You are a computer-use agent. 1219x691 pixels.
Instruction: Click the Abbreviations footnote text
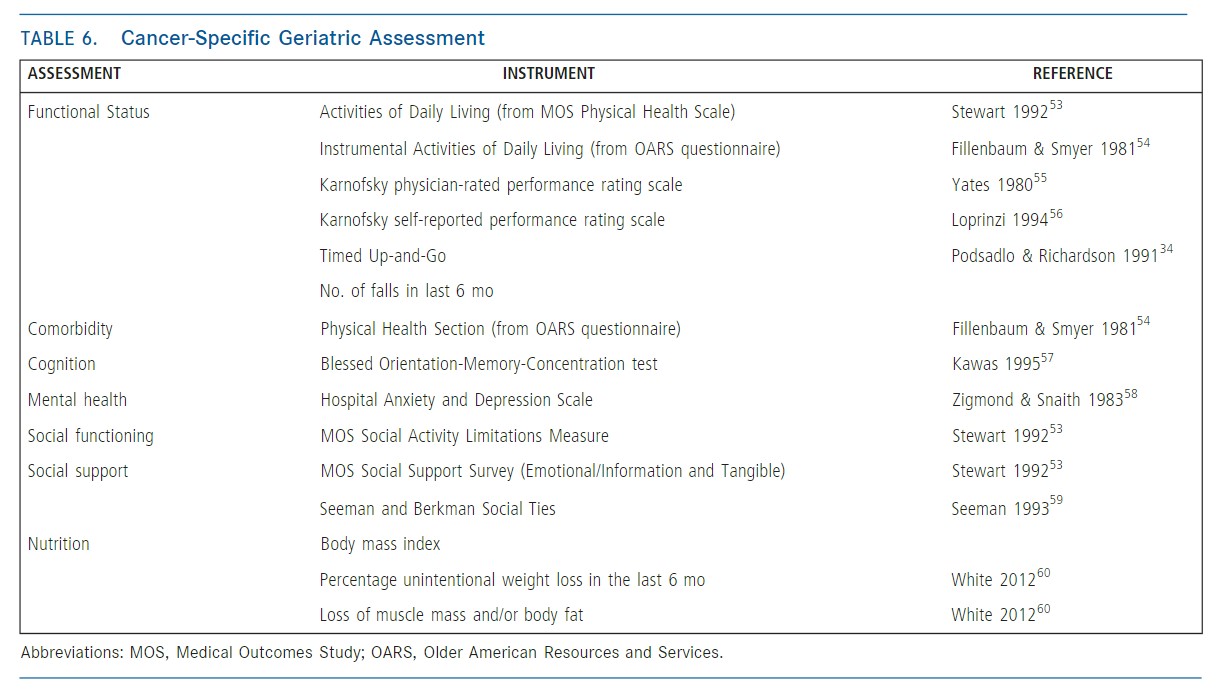tap(371, 653)
